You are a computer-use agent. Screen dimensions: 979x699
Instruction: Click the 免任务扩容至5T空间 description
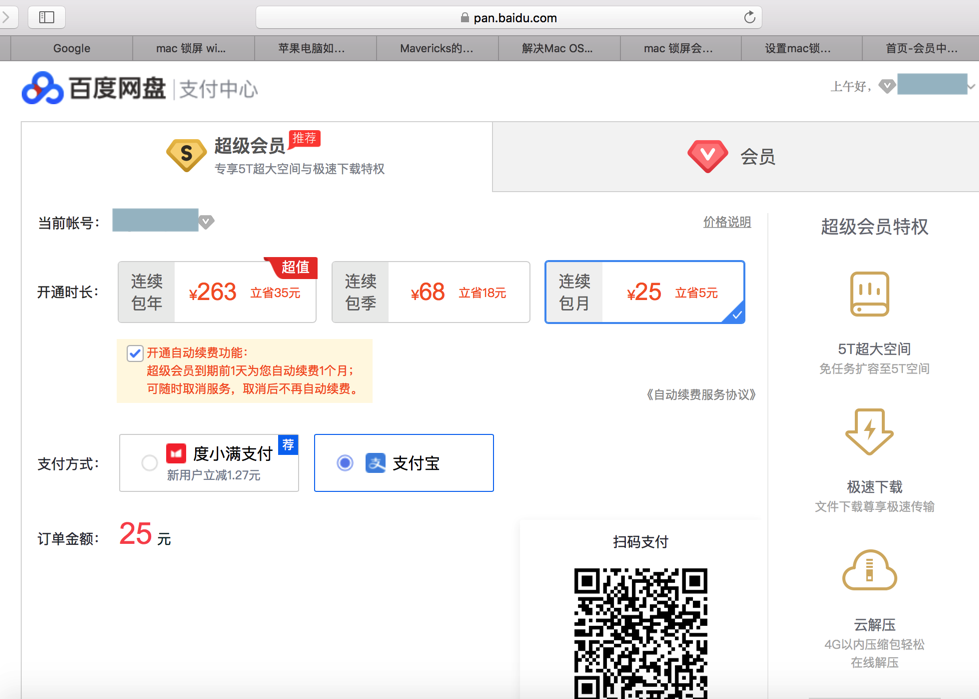click(x=874, y=369)
